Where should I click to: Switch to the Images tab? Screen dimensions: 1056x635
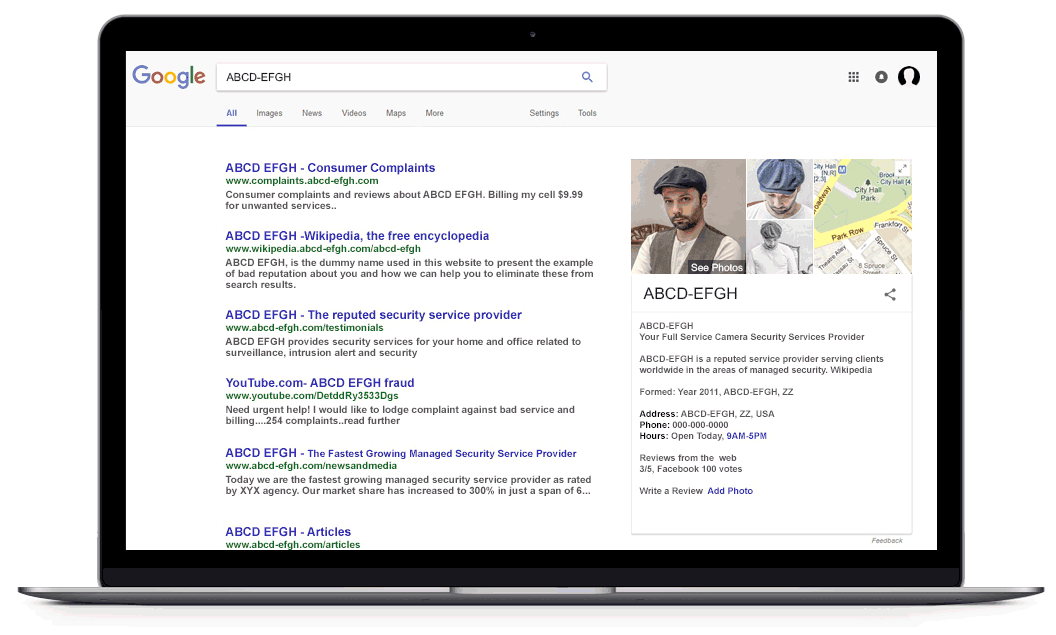[269, 113]
